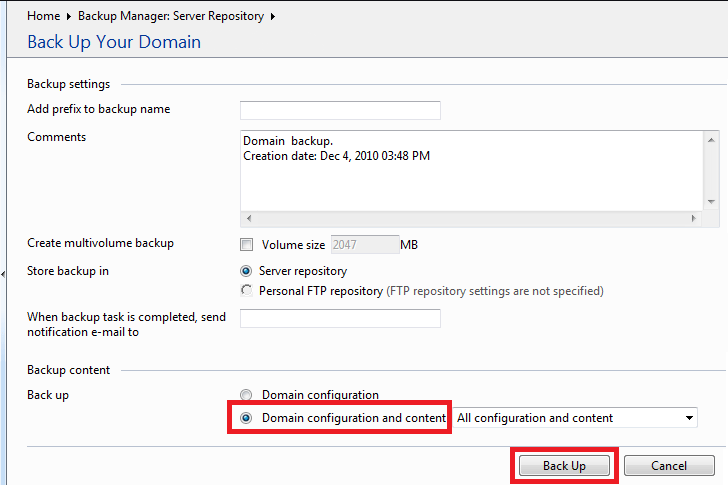Choose Personal FTP repository option

[x=246, y=291]
